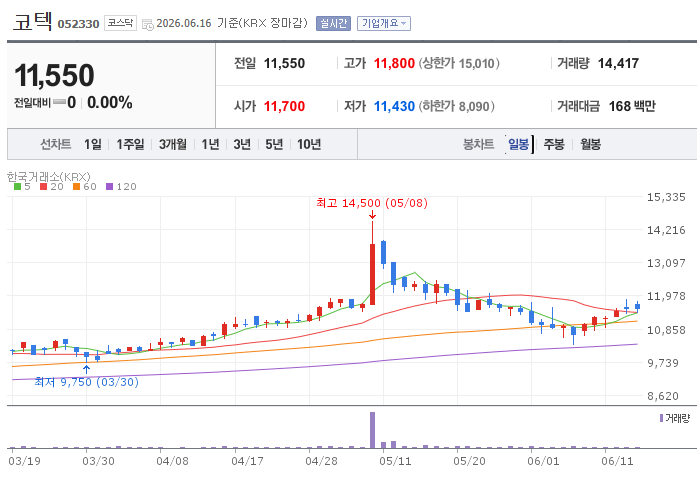
Task: Click the 선차트 label
Action: click(x=56, y=144)
